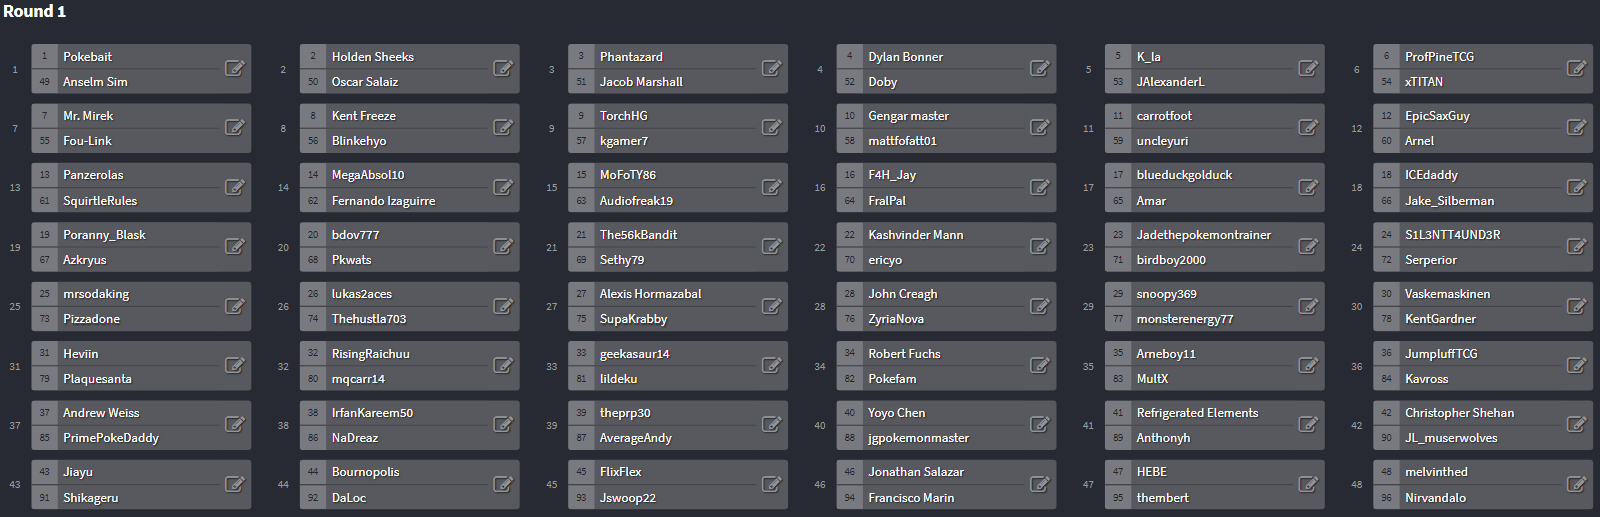Select player Refrigerated Elements
The height and width of the screenshot is (517, 1600).
click(x=1197, y=413)
